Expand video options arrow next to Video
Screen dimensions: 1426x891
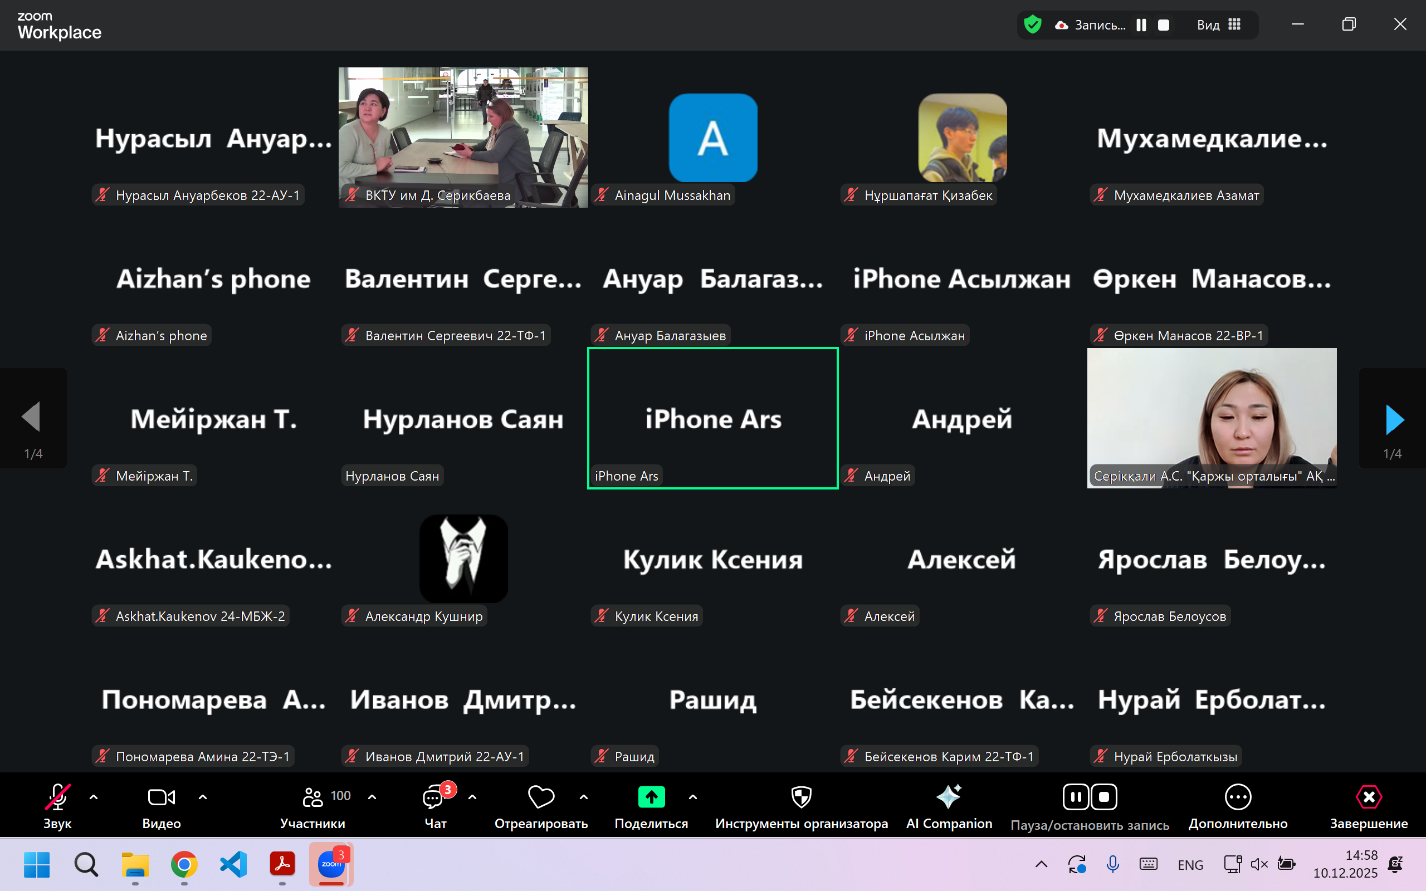(203, 797)
